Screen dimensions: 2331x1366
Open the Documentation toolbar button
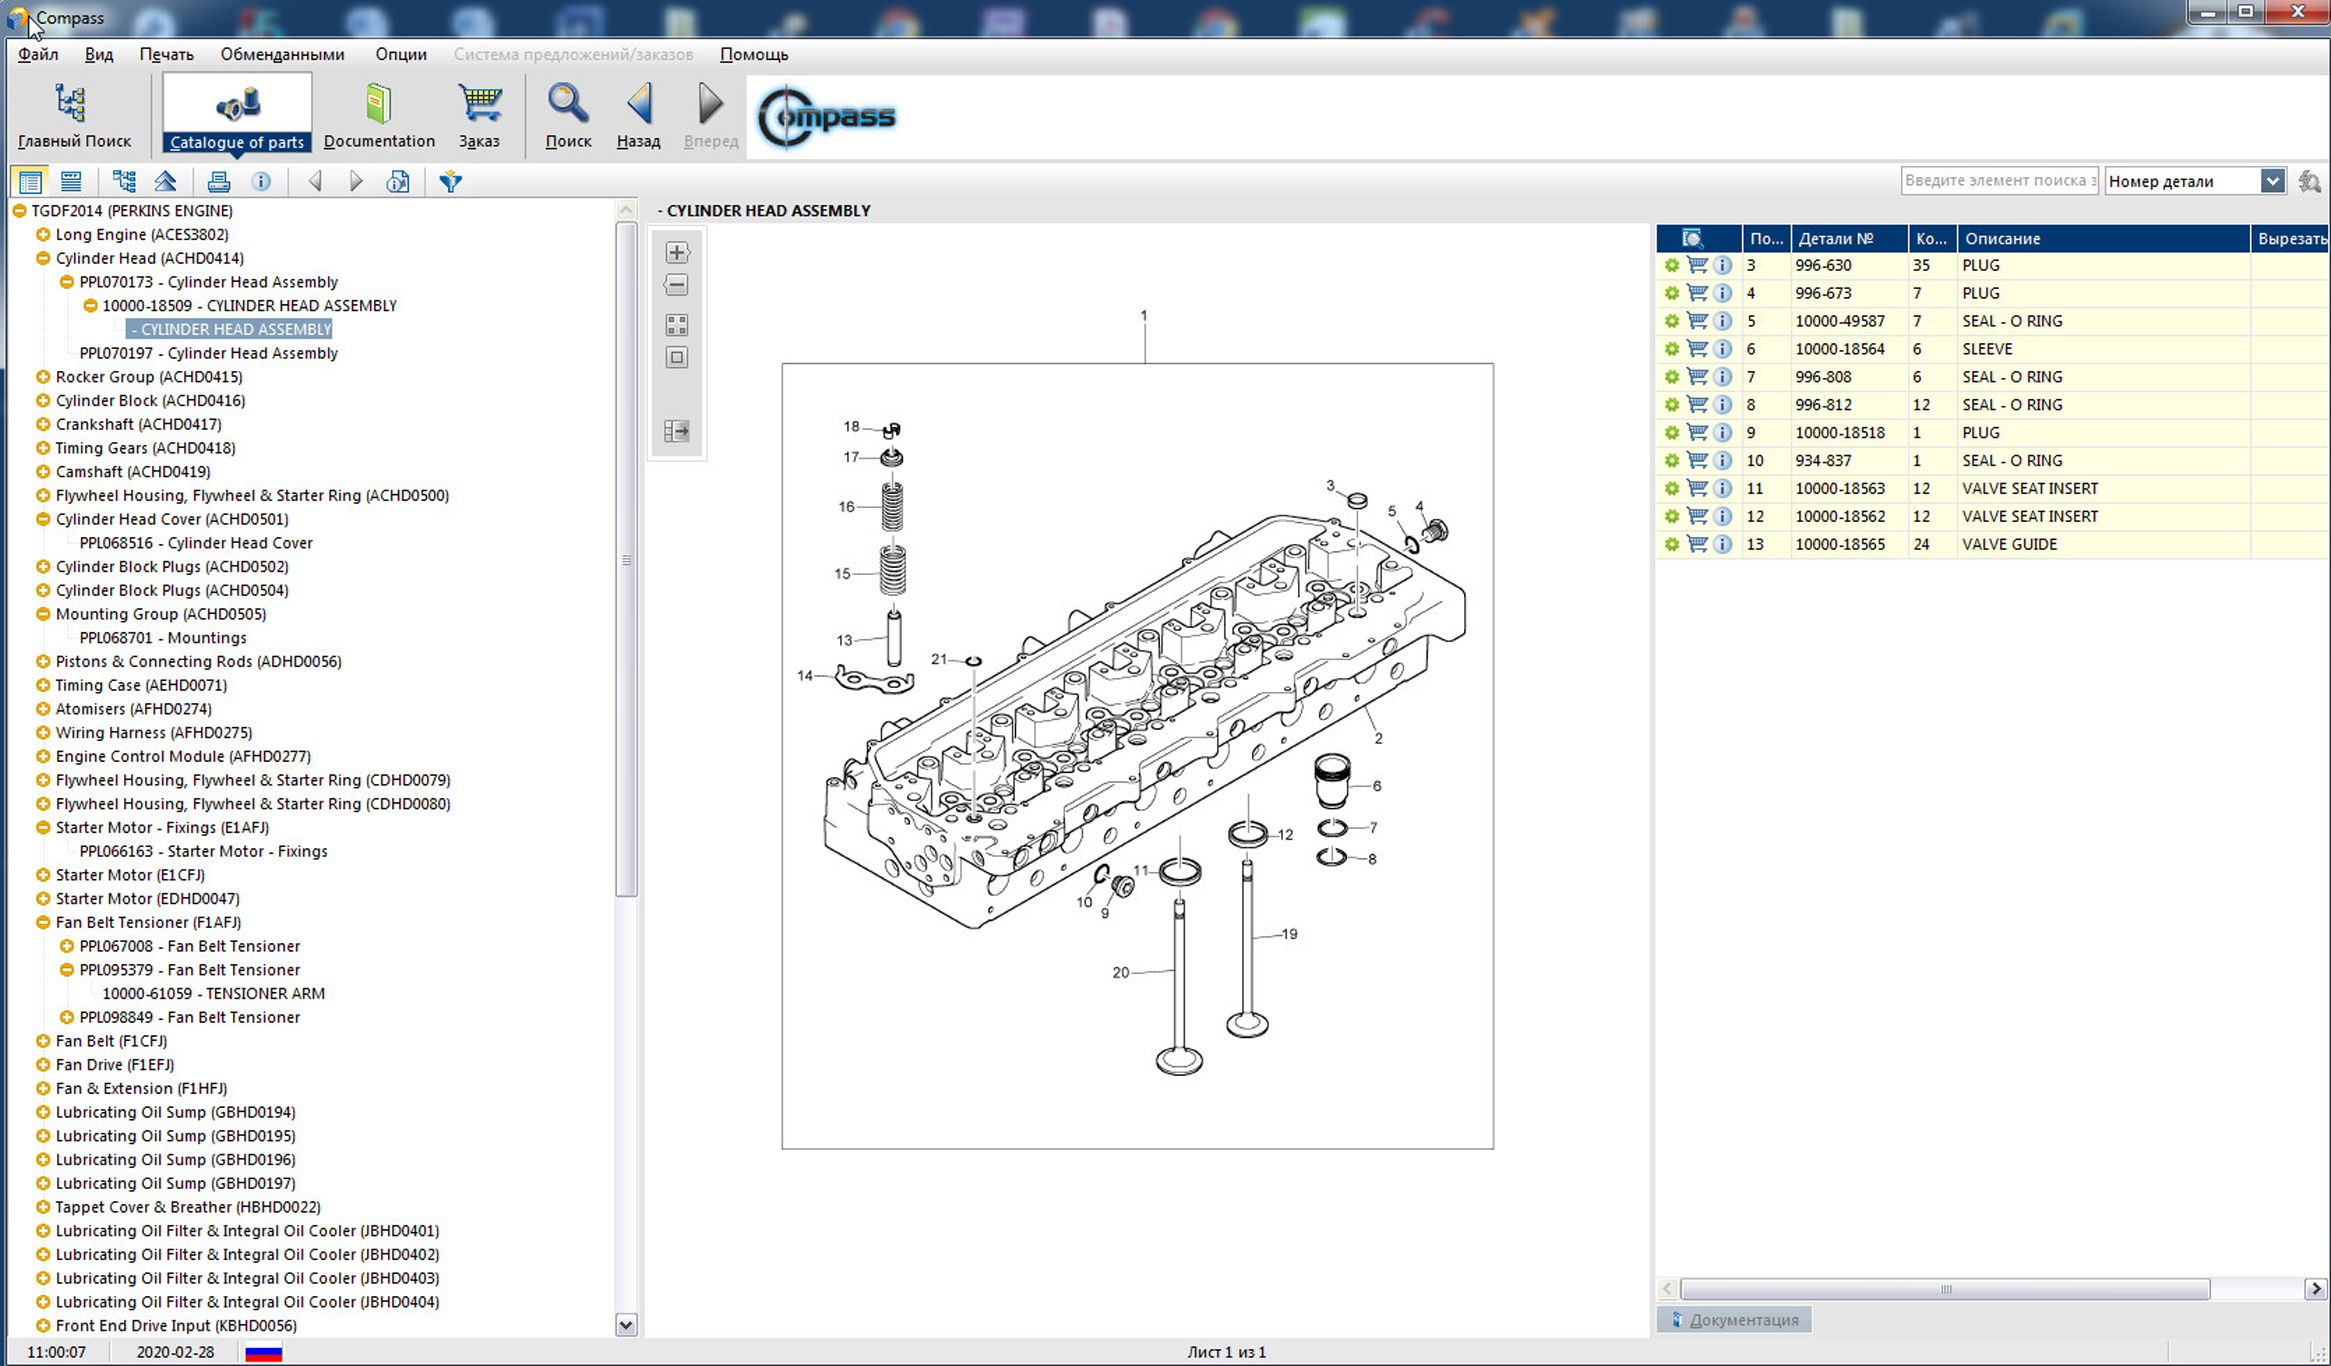pyautogui.click(x=379, y=115)
